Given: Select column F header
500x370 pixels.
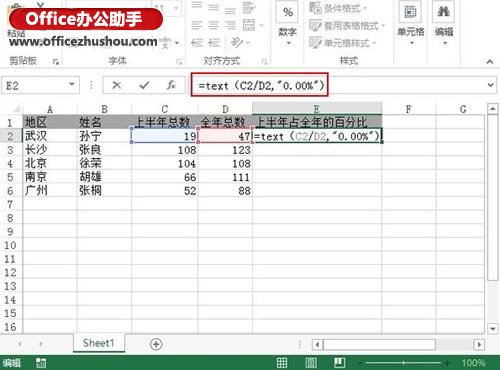Looking at the screenshot, I should click(409, 109).
